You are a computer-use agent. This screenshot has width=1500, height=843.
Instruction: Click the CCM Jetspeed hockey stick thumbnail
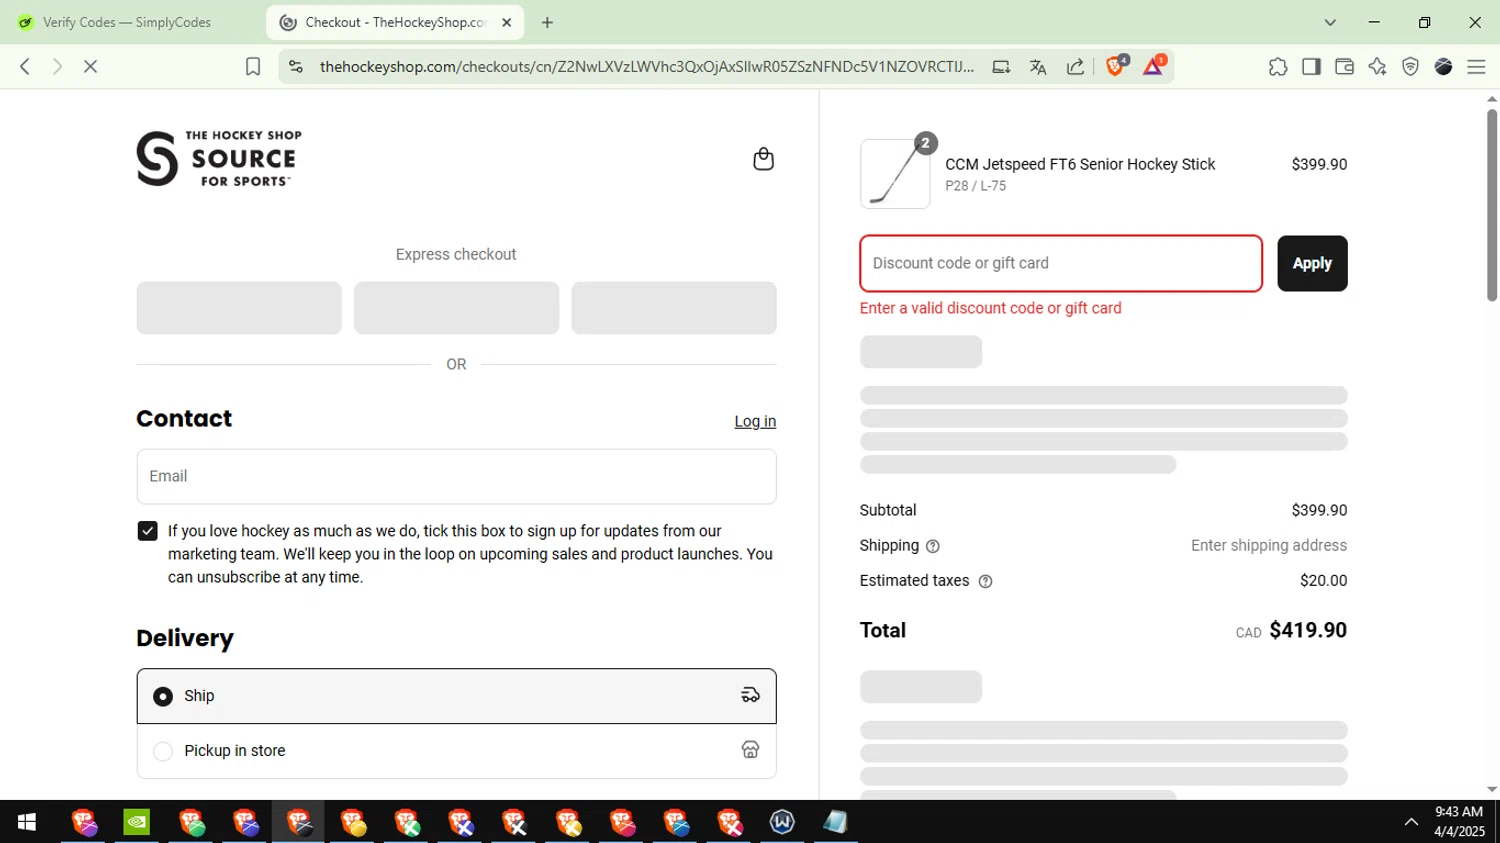point(895,173)
